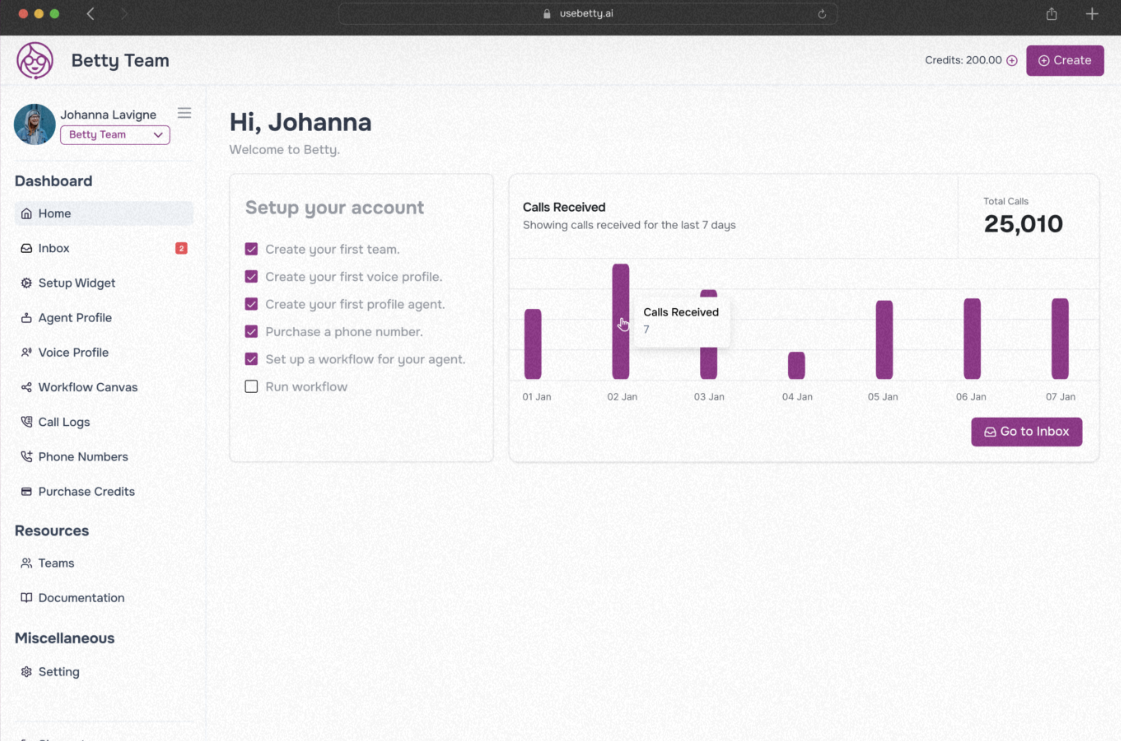Click the Total Calls value 25,010
1121x741 pixels.
pos(1023,224)
